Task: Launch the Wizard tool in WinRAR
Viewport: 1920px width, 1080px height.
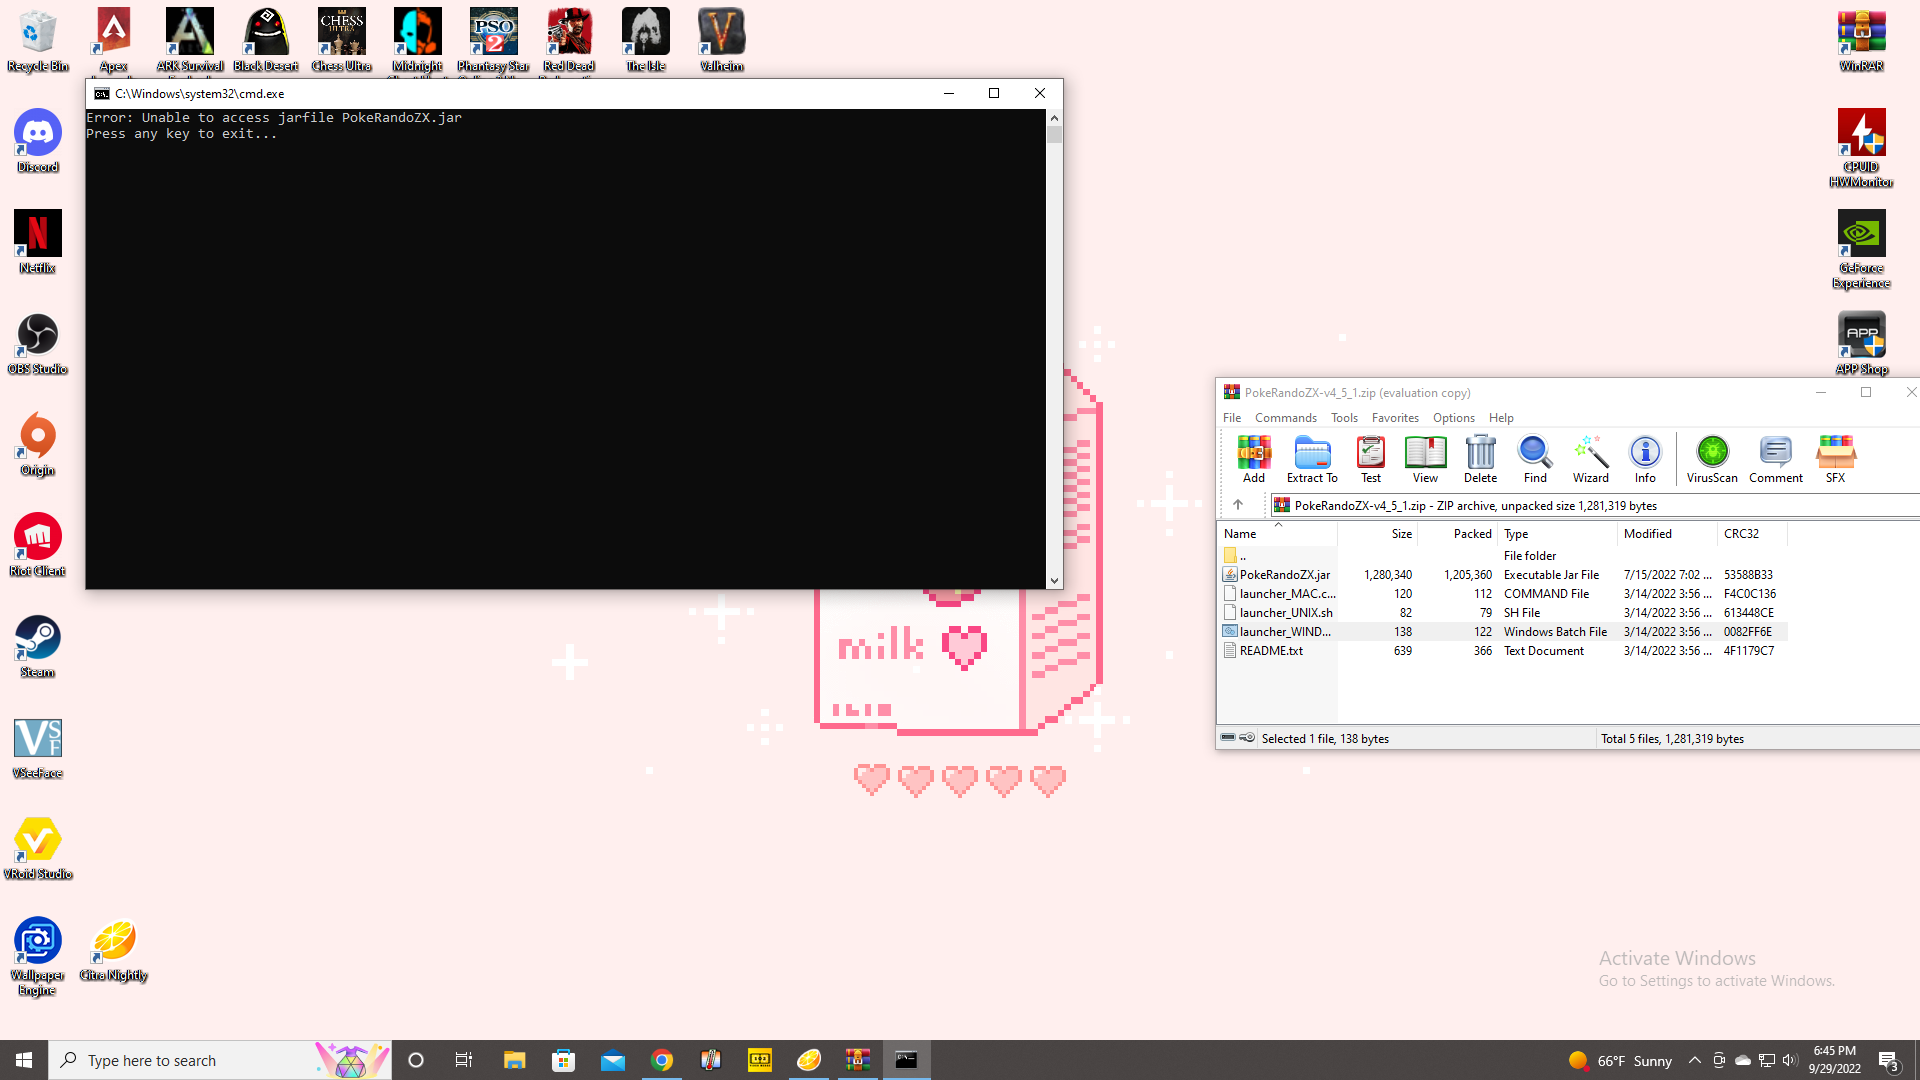Action: click(1590, 459)
